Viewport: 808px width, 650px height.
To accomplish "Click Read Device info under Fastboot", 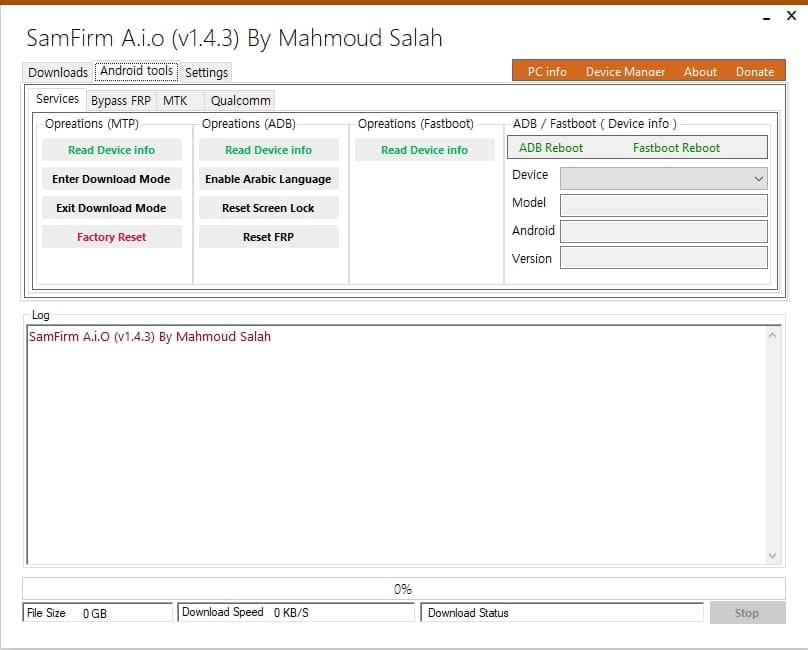I will (425, 150).
